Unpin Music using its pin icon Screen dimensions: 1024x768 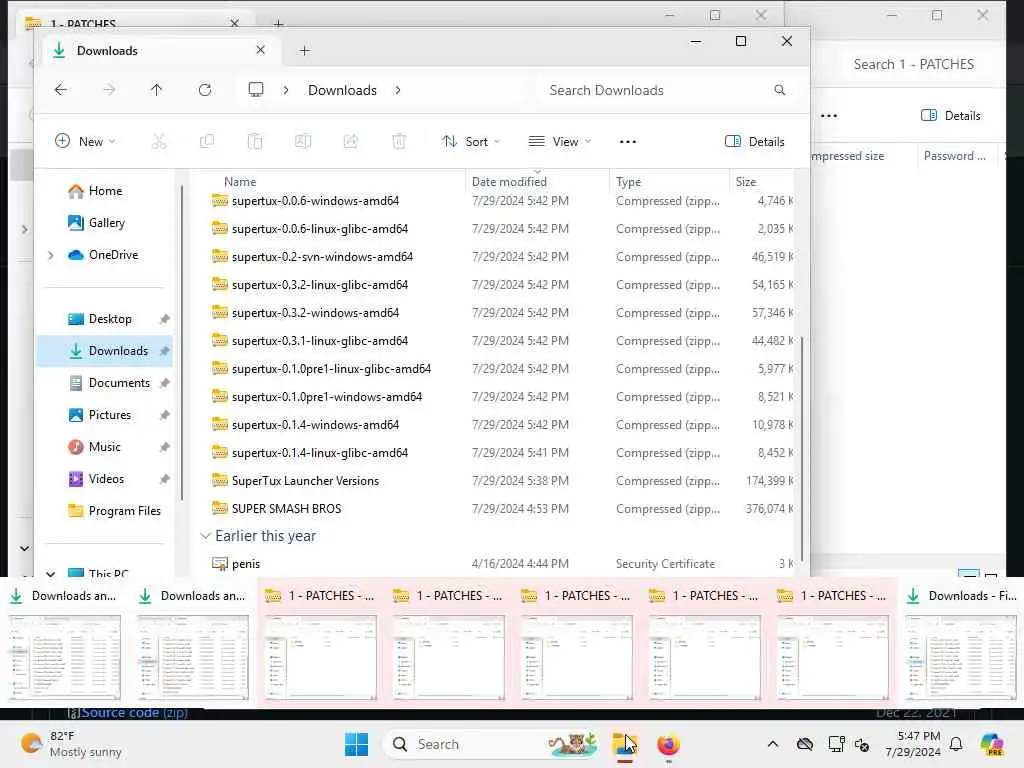click(165, 447)
